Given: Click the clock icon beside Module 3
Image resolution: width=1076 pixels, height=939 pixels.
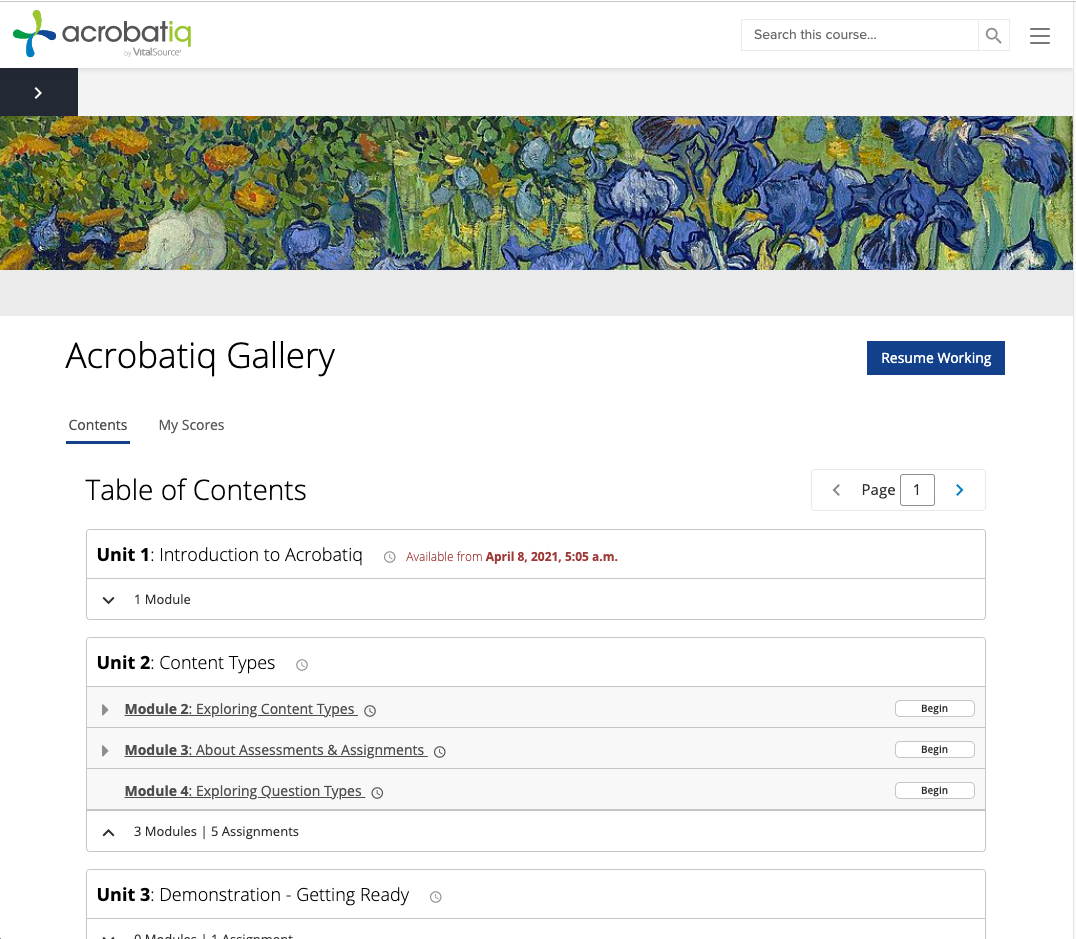Looking at the screenshot, I should pyautogui.click(x=439, y=750).
